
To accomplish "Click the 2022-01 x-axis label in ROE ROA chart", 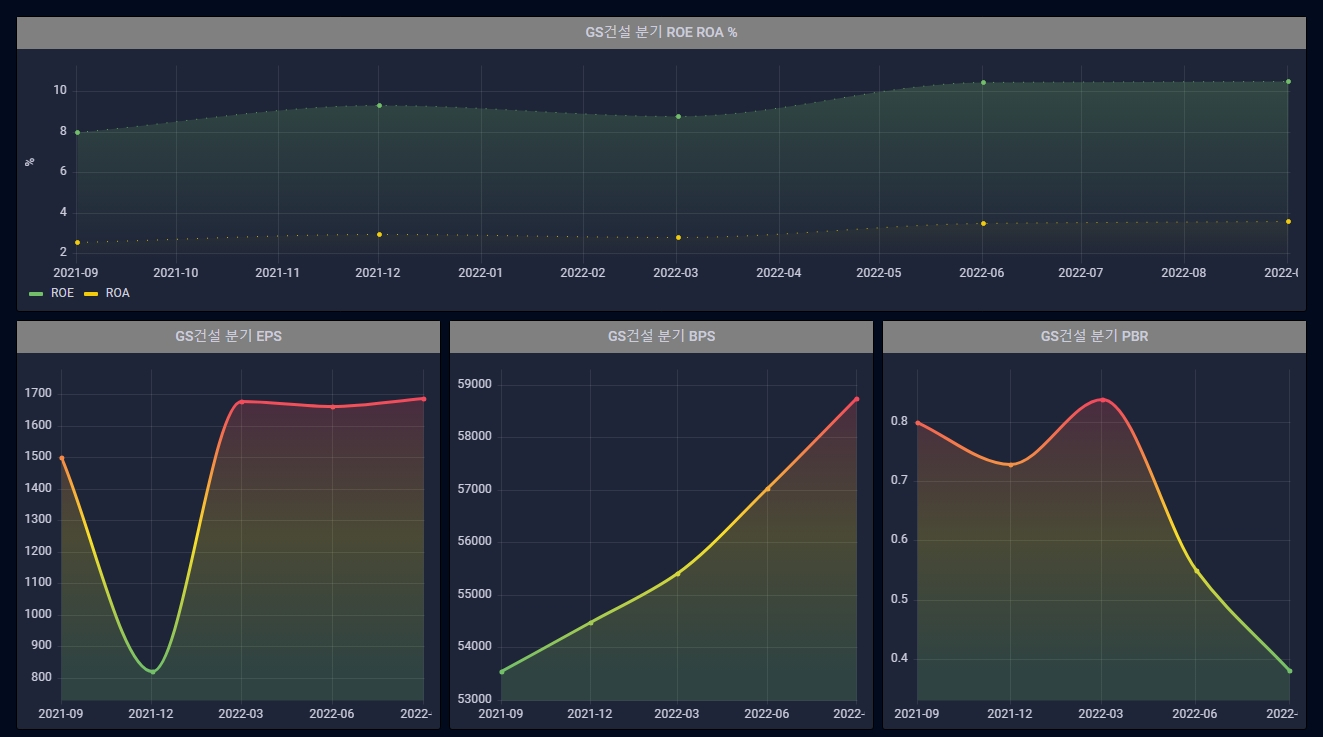I will (x=481, y=272).
